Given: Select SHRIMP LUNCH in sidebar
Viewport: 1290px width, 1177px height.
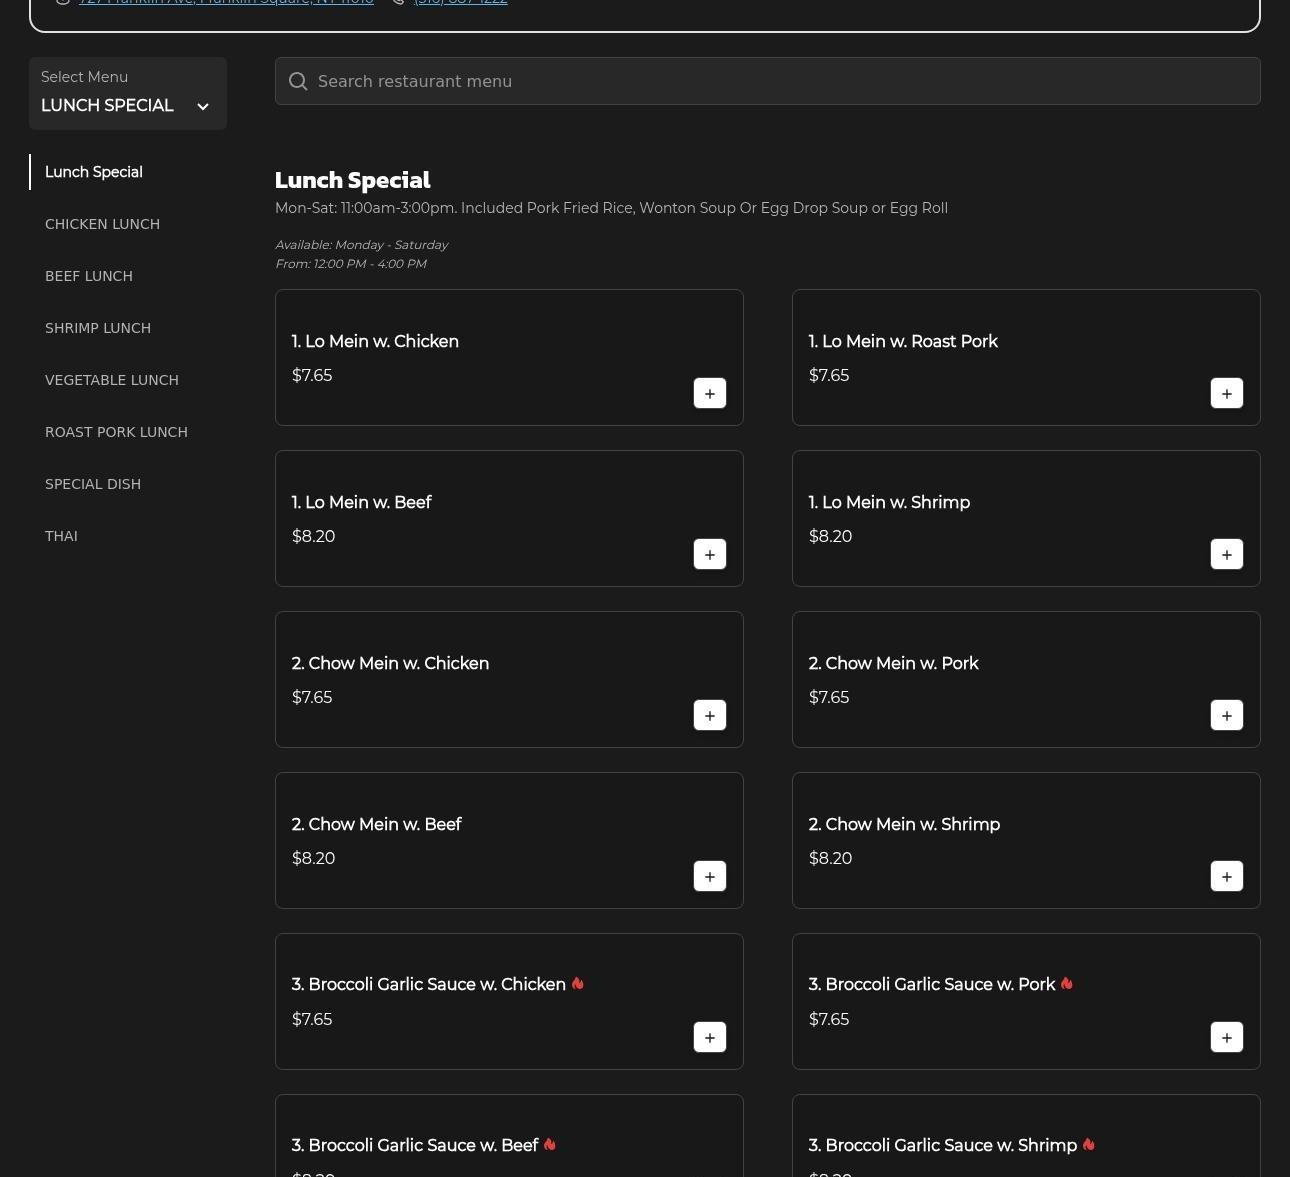Looking at the screenshot, I should tap(98, 328).
